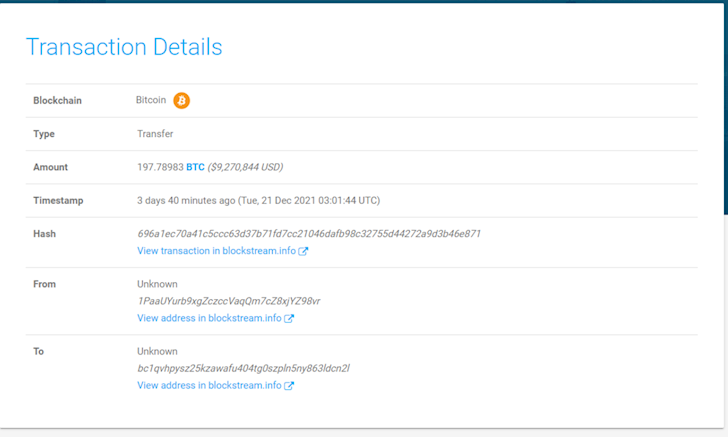Click external-link icon in the From row
728x437 pixels.
click(x=289, y=319)
